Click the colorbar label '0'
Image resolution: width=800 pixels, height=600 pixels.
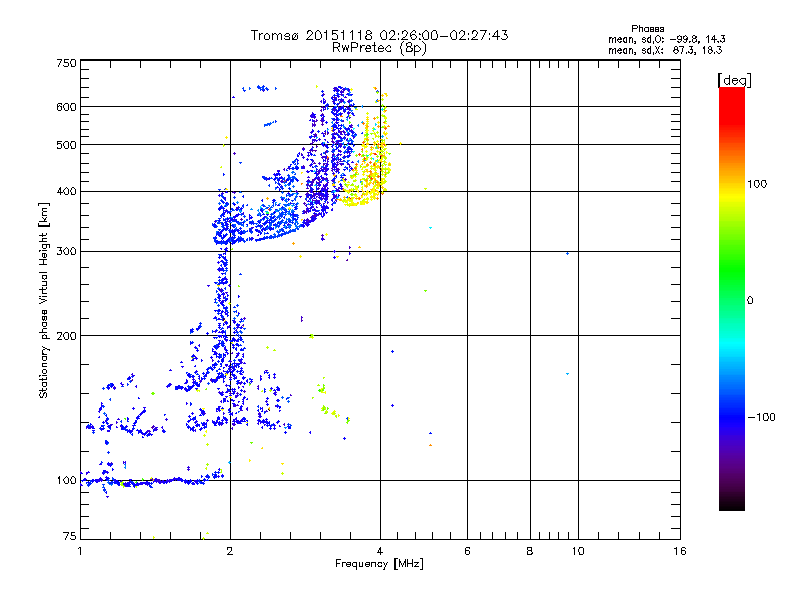(750, 300)
